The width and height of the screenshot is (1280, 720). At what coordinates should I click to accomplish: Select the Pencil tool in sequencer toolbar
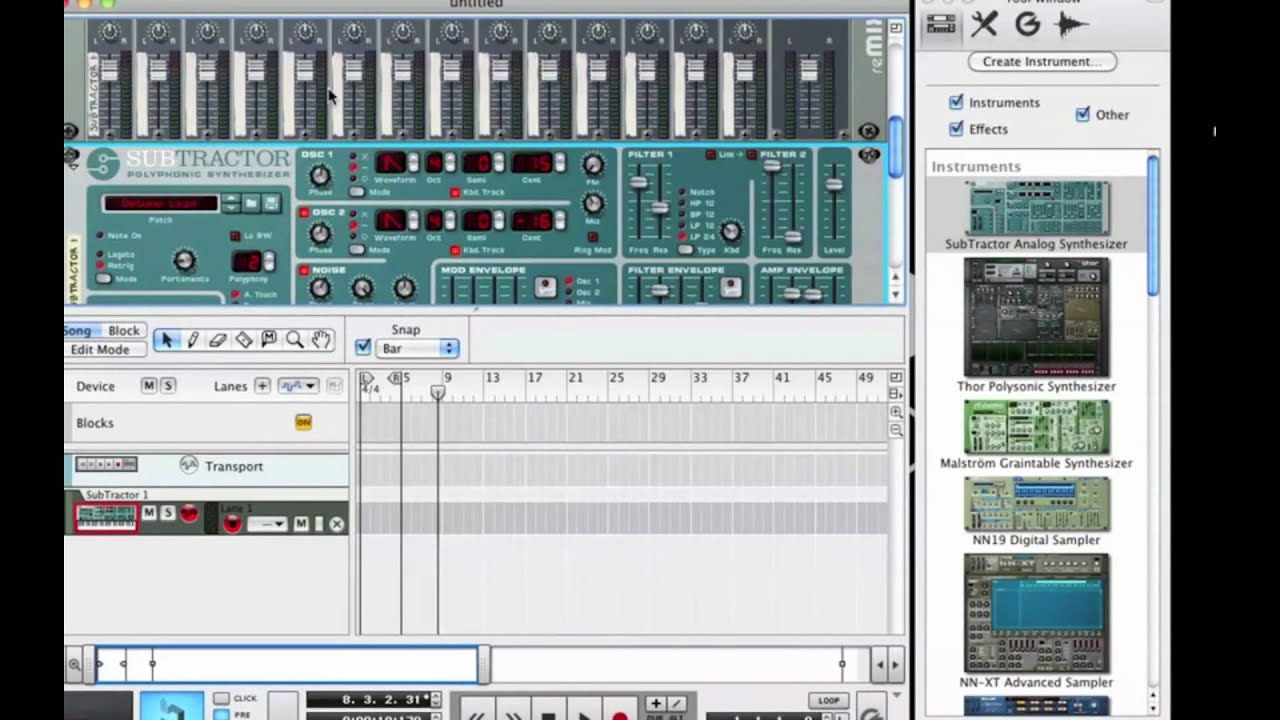(x=193, y=340)
